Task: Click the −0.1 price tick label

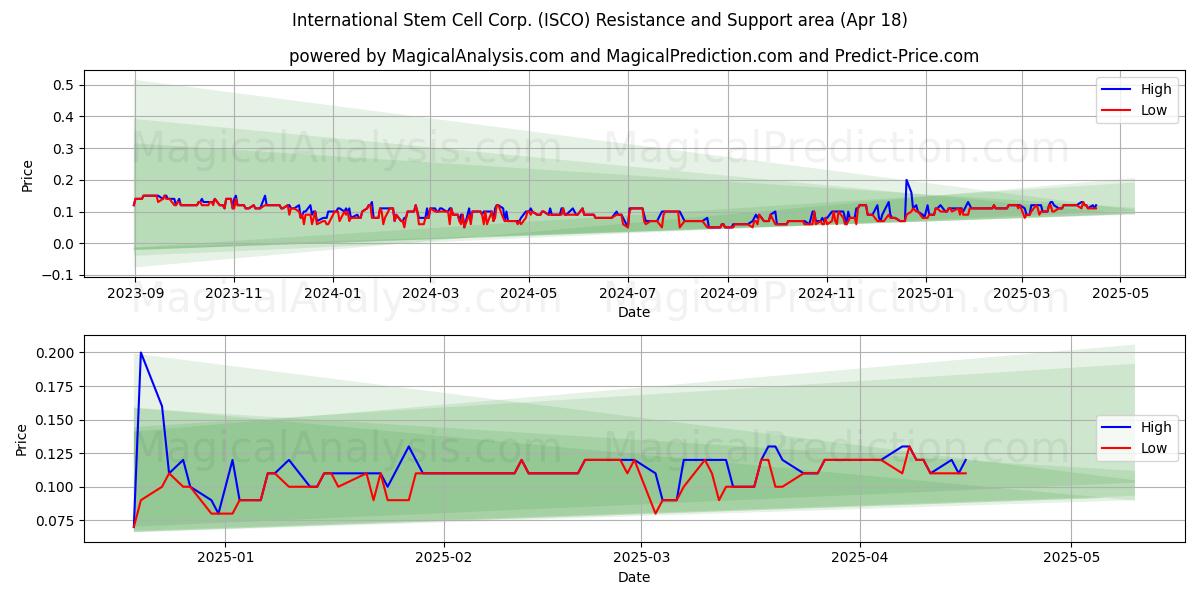Action: (59, 275)
